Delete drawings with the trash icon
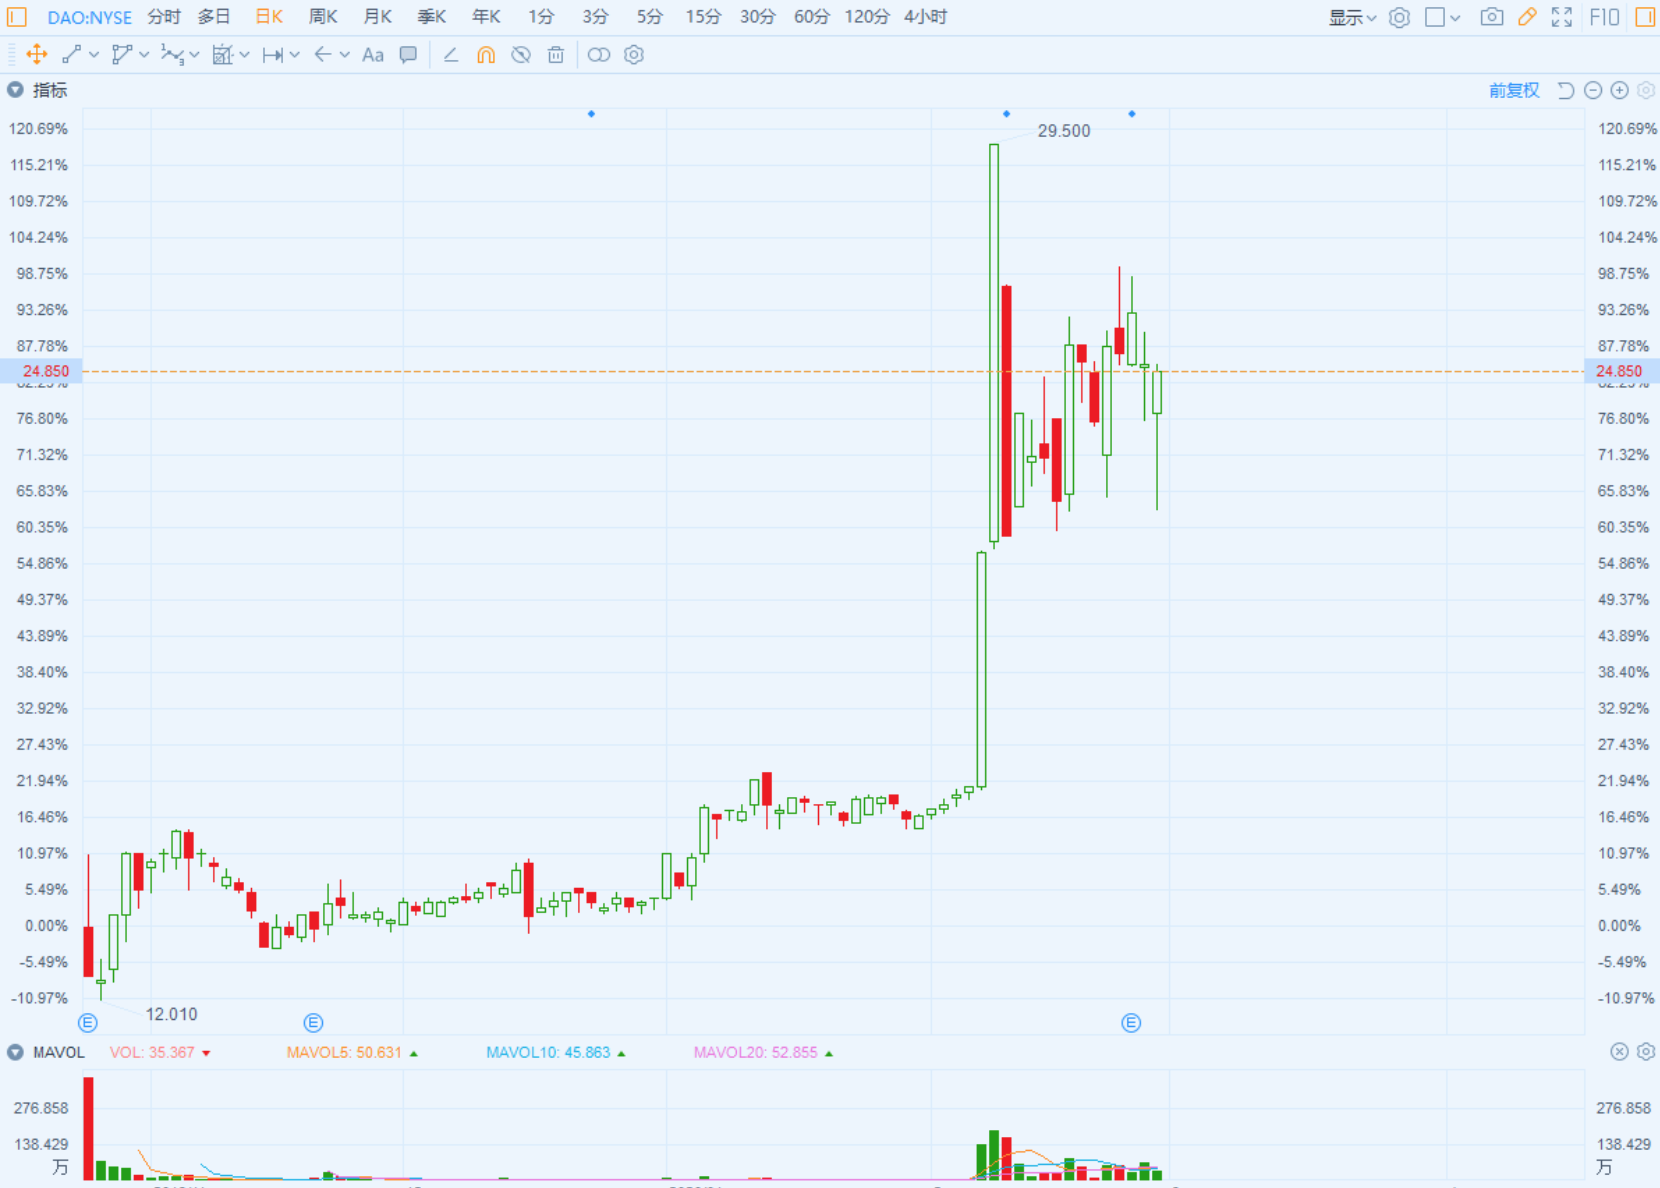Viewport: 1660px width, 1188px height. 556,55
